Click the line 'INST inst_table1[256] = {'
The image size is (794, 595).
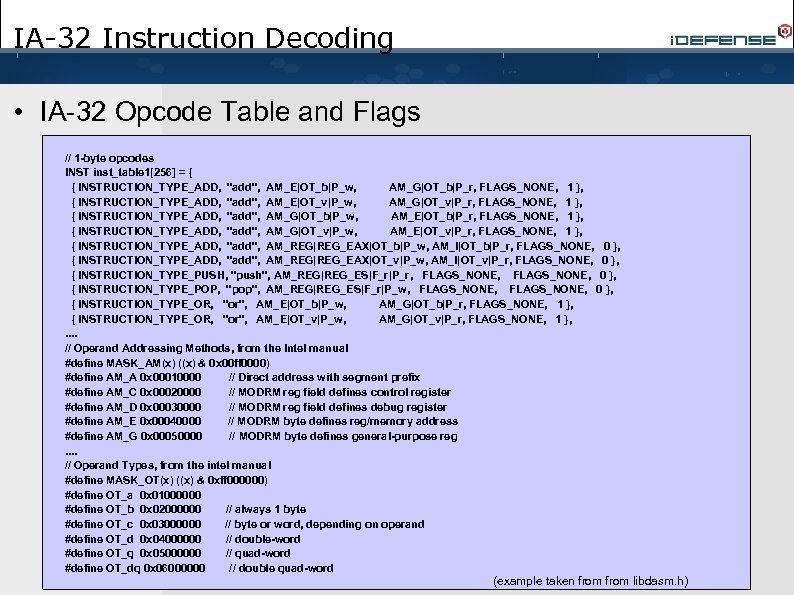[129, 172]
